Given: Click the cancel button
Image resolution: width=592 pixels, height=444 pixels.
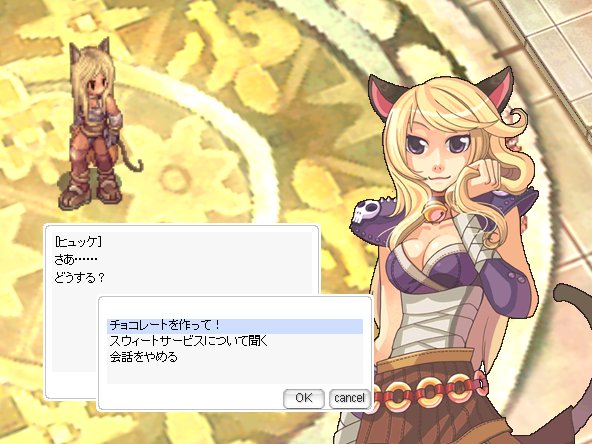Looking at the screenshot, I should click(x=349, y=398).
